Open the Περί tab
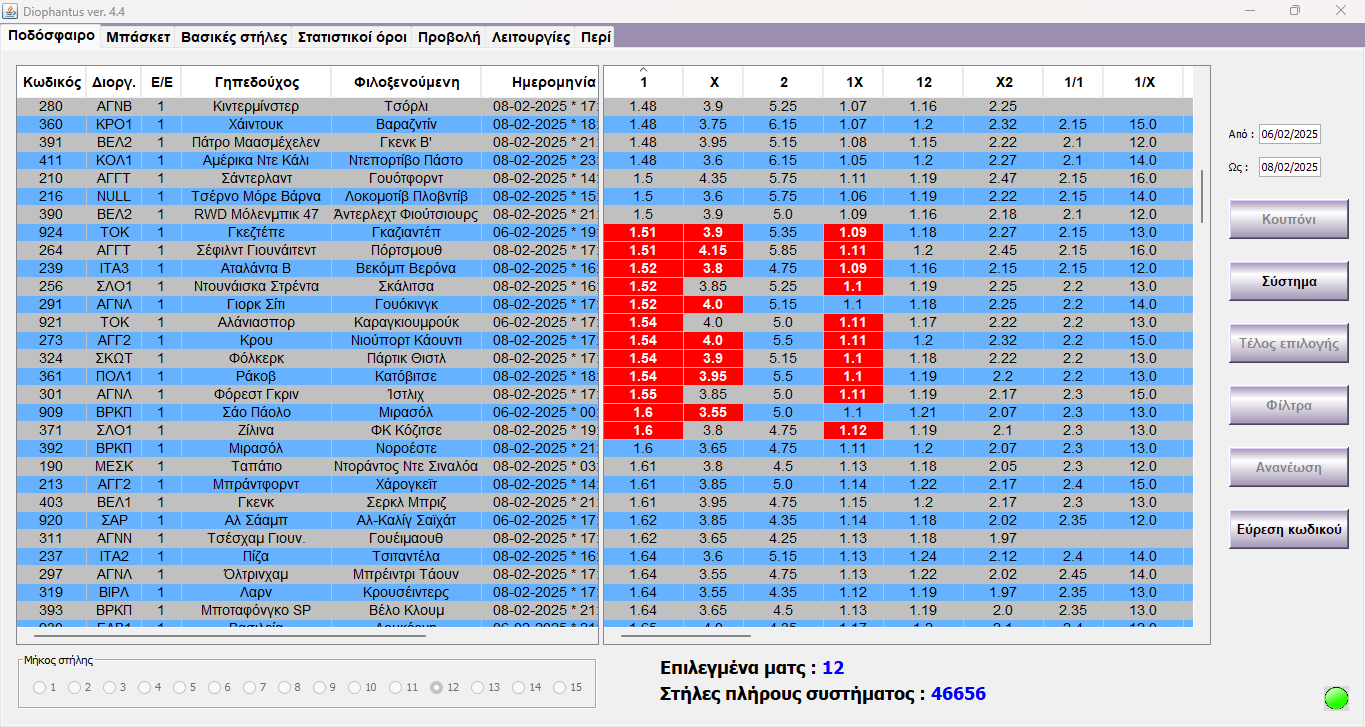 tap(595, 37)
